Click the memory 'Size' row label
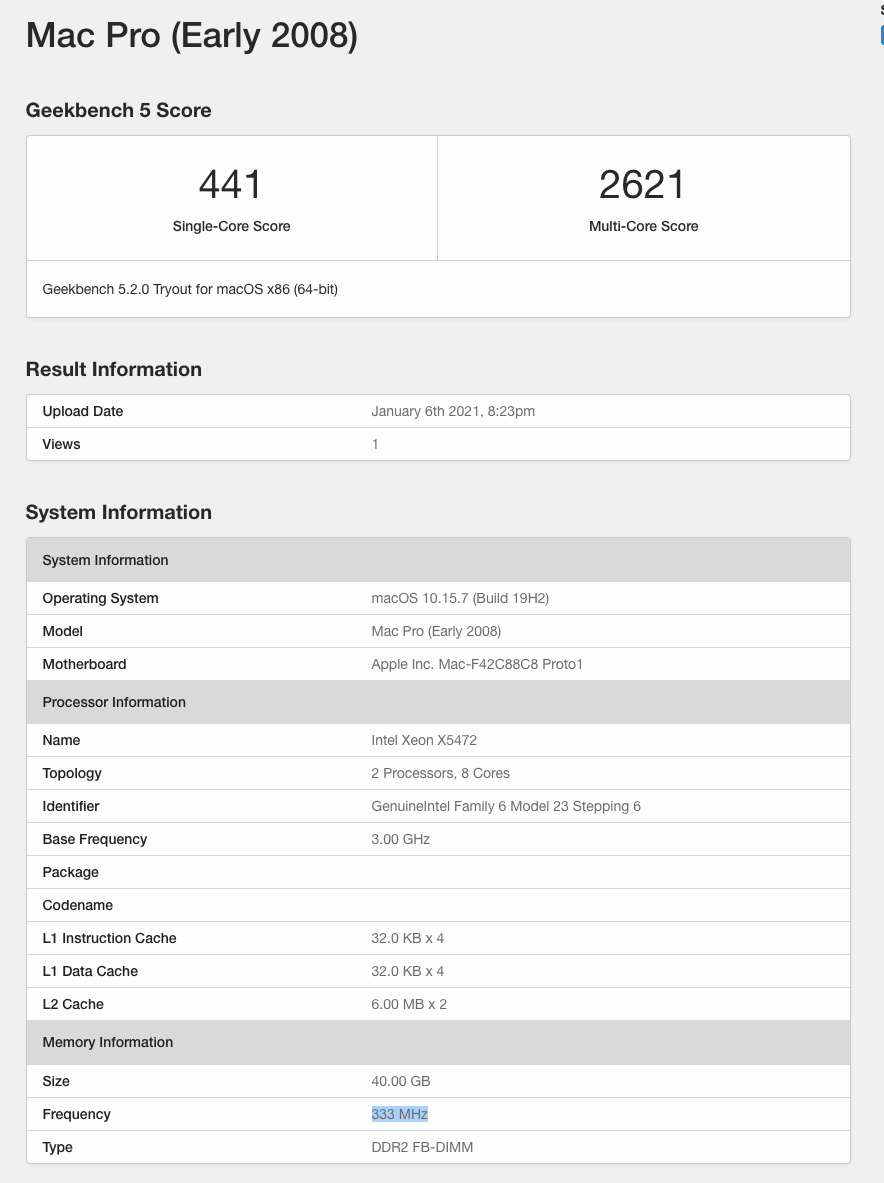Image resolution: width=884 pixels, height=1183 pixels. (56, 1081)
